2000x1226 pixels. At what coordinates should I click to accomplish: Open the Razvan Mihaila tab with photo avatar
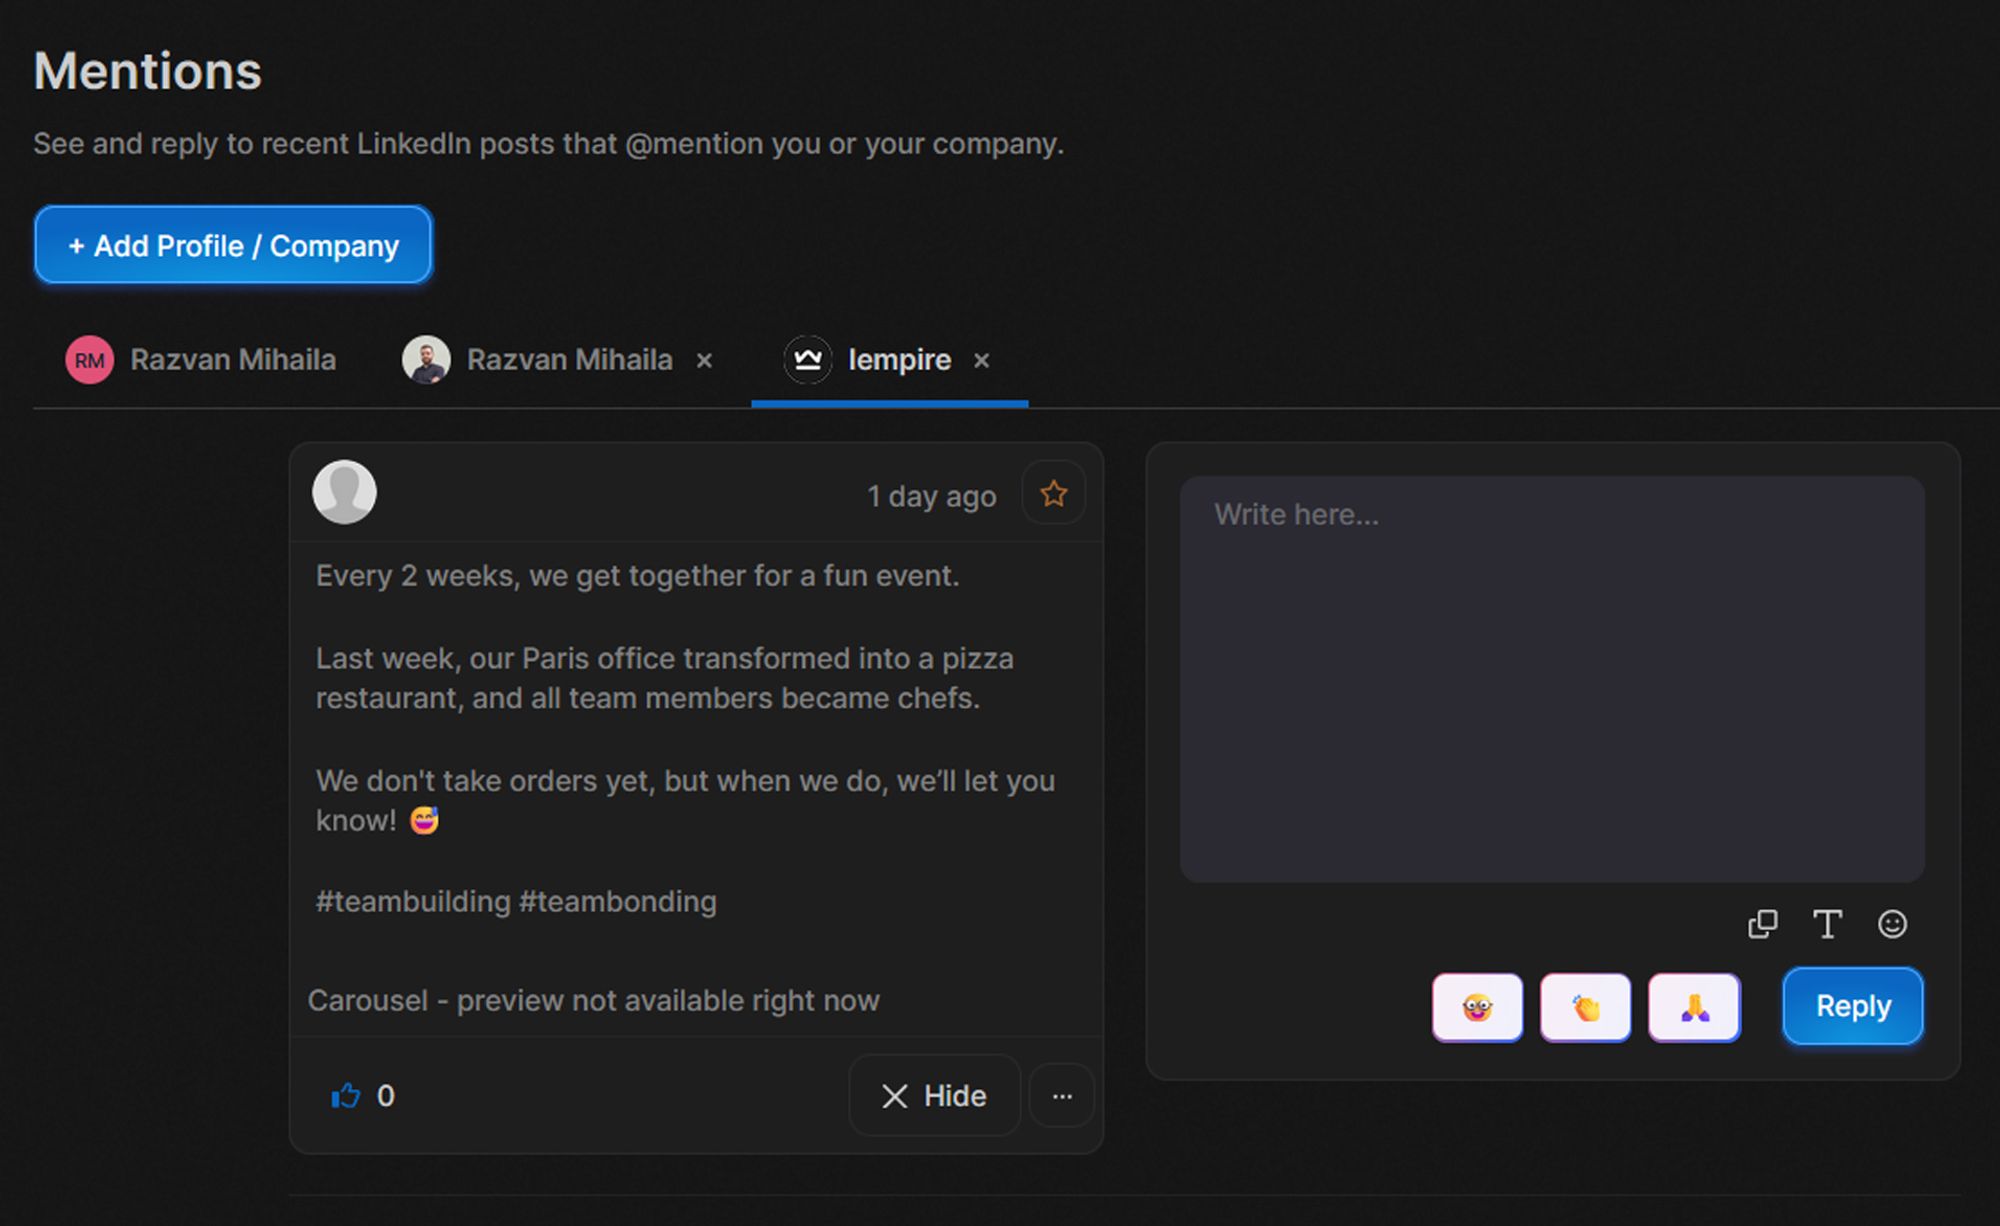click(x=538, y=360)
